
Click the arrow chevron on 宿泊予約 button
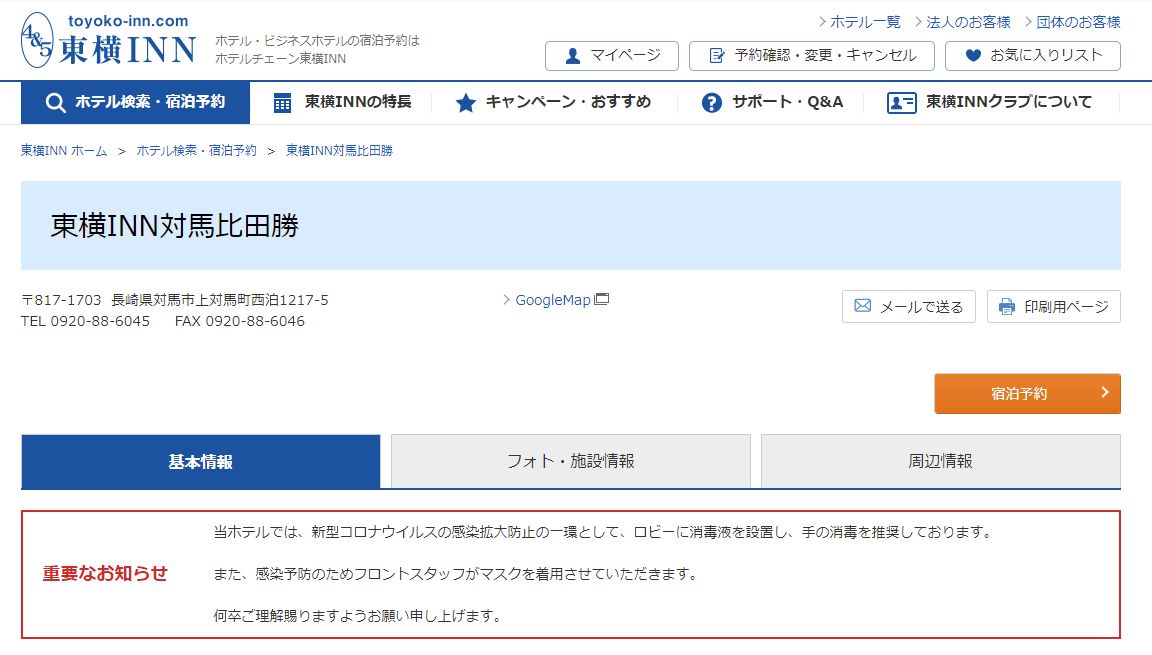pos(1104,392)
